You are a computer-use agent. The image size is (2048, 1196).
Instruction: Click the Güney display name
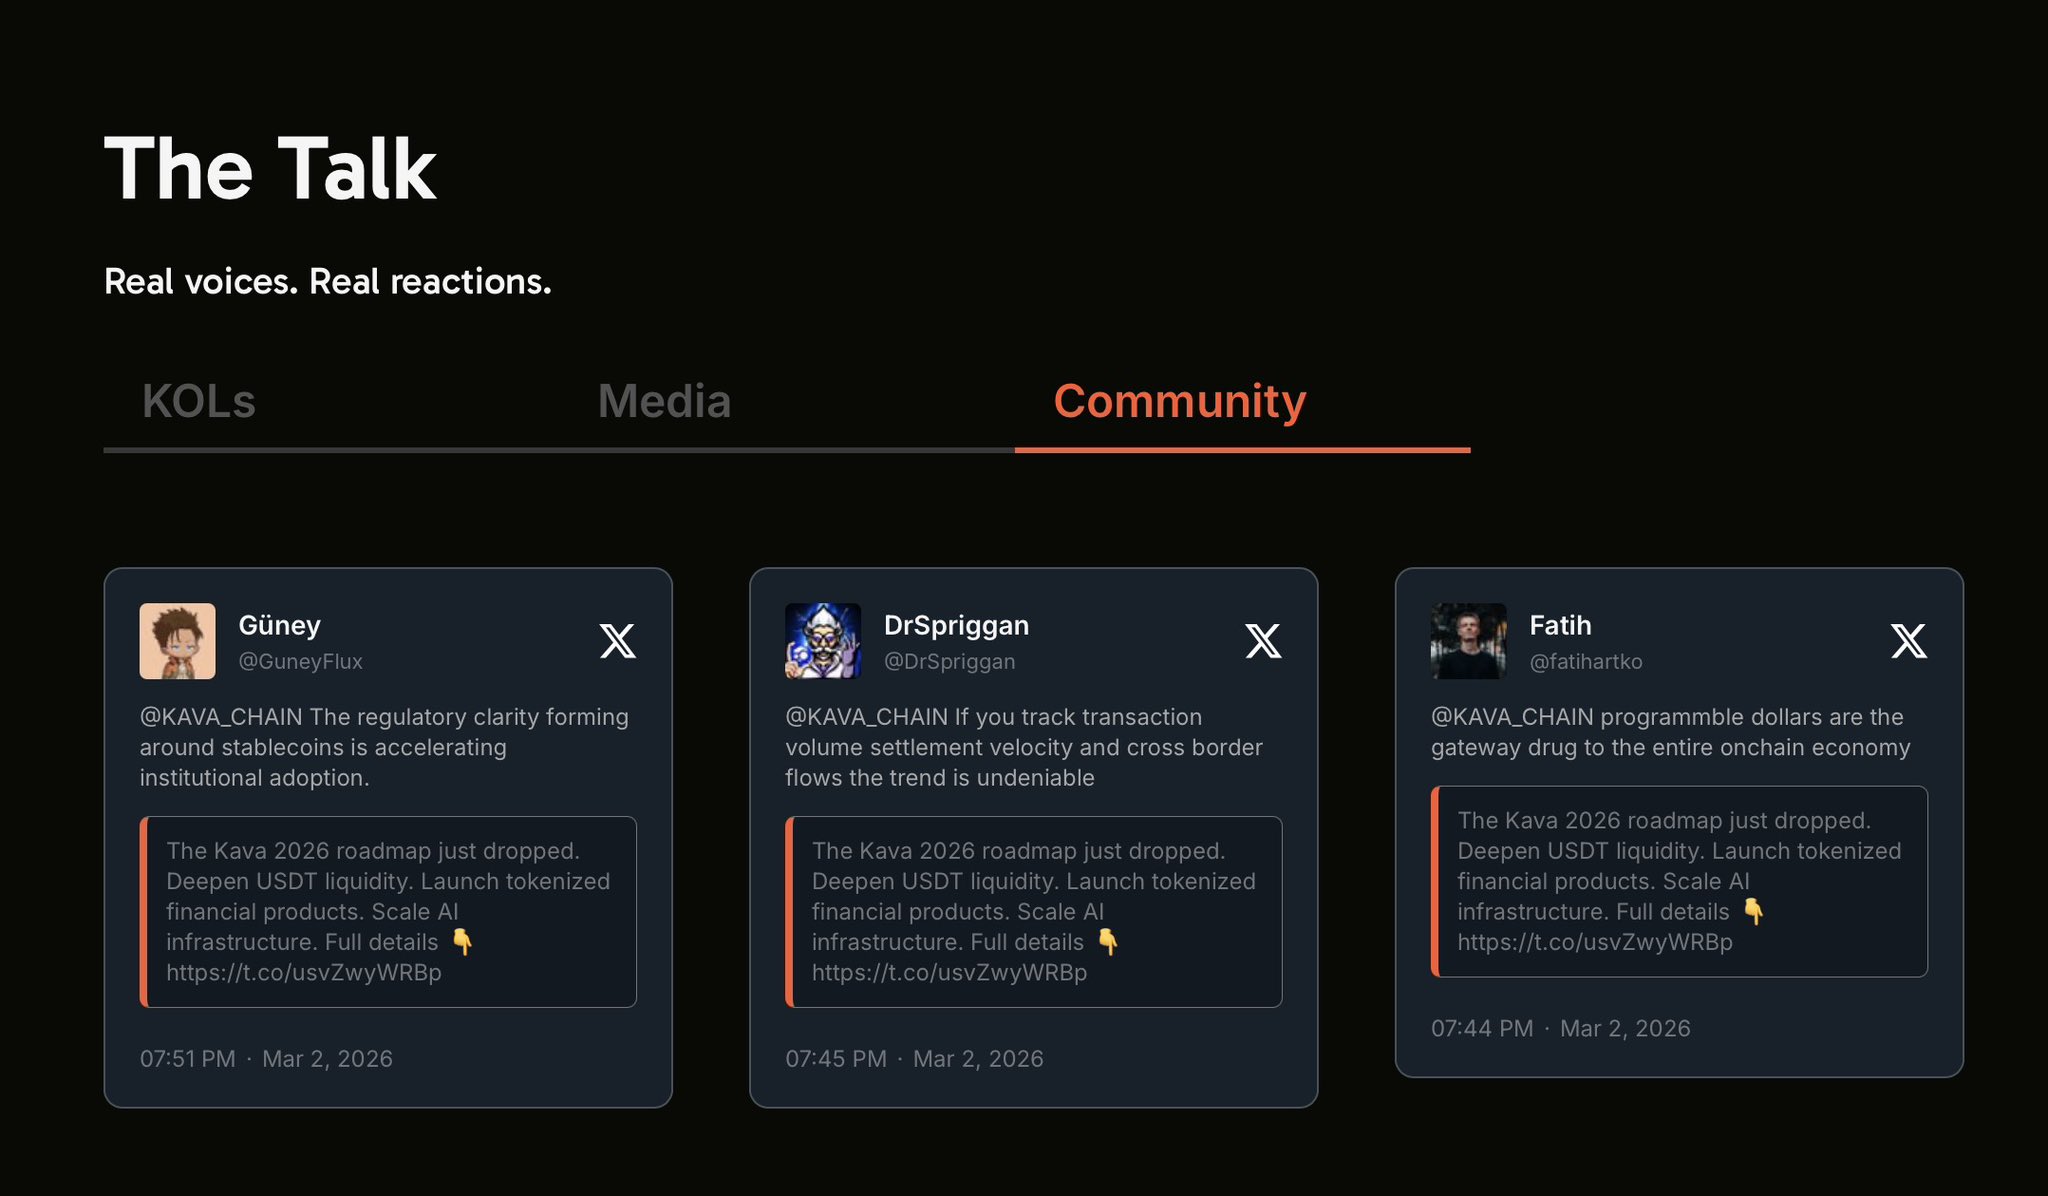(x=279, y=625)
